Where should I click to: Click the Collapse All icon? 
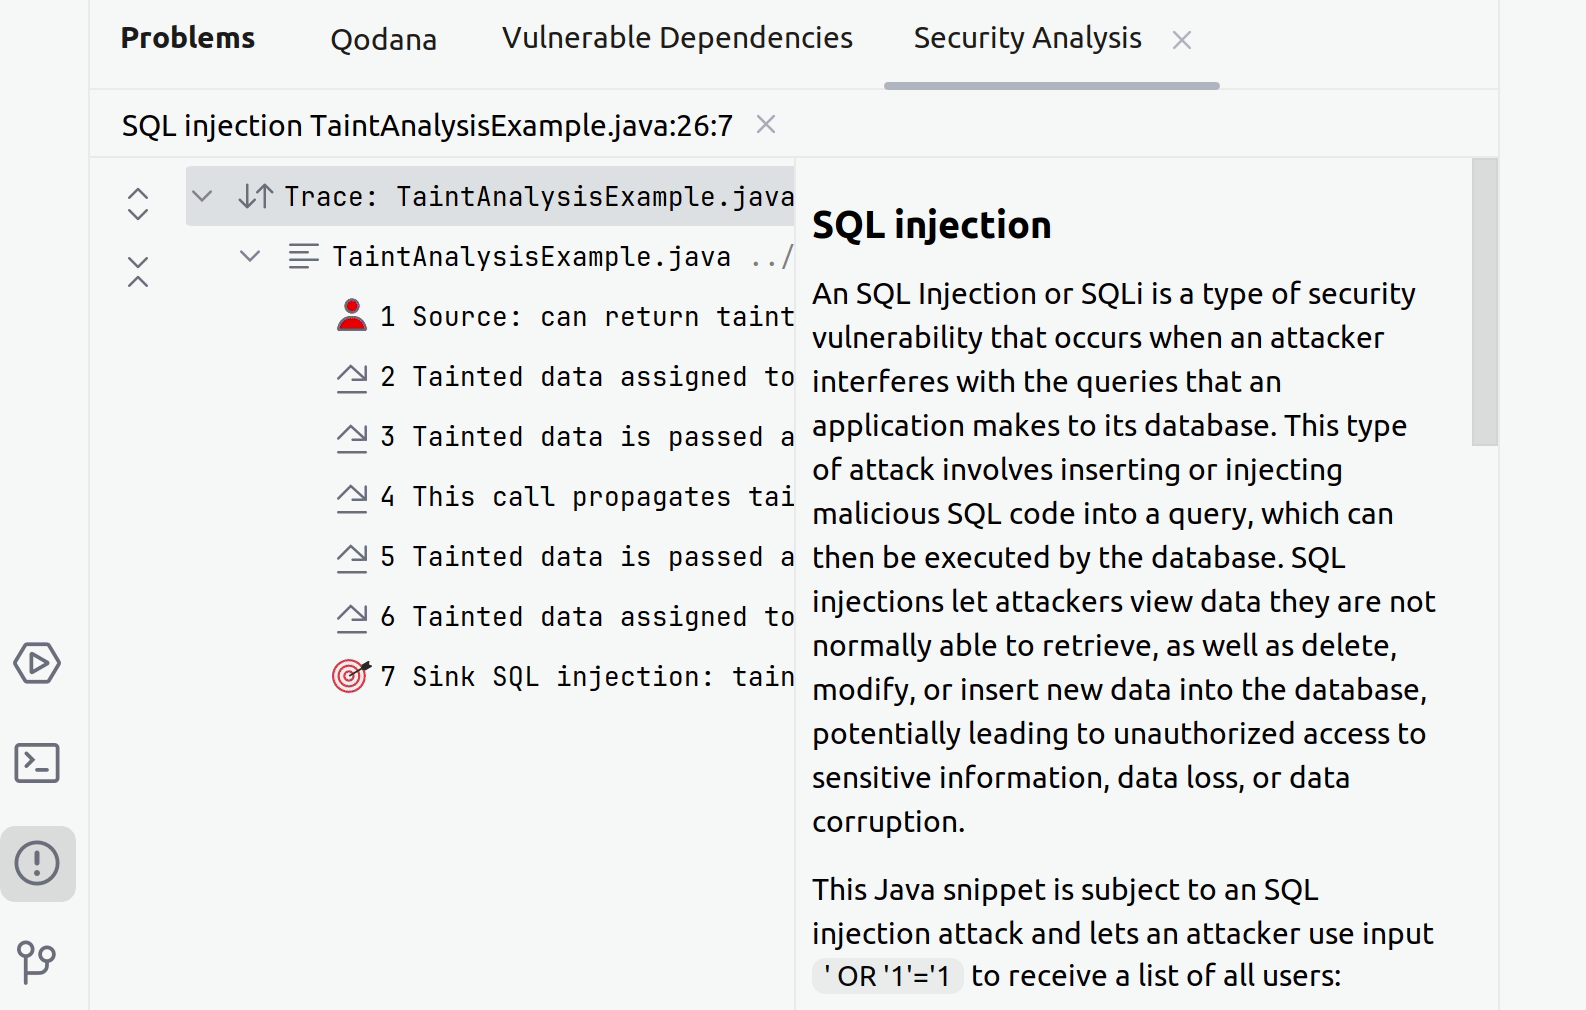pos(138,271)
